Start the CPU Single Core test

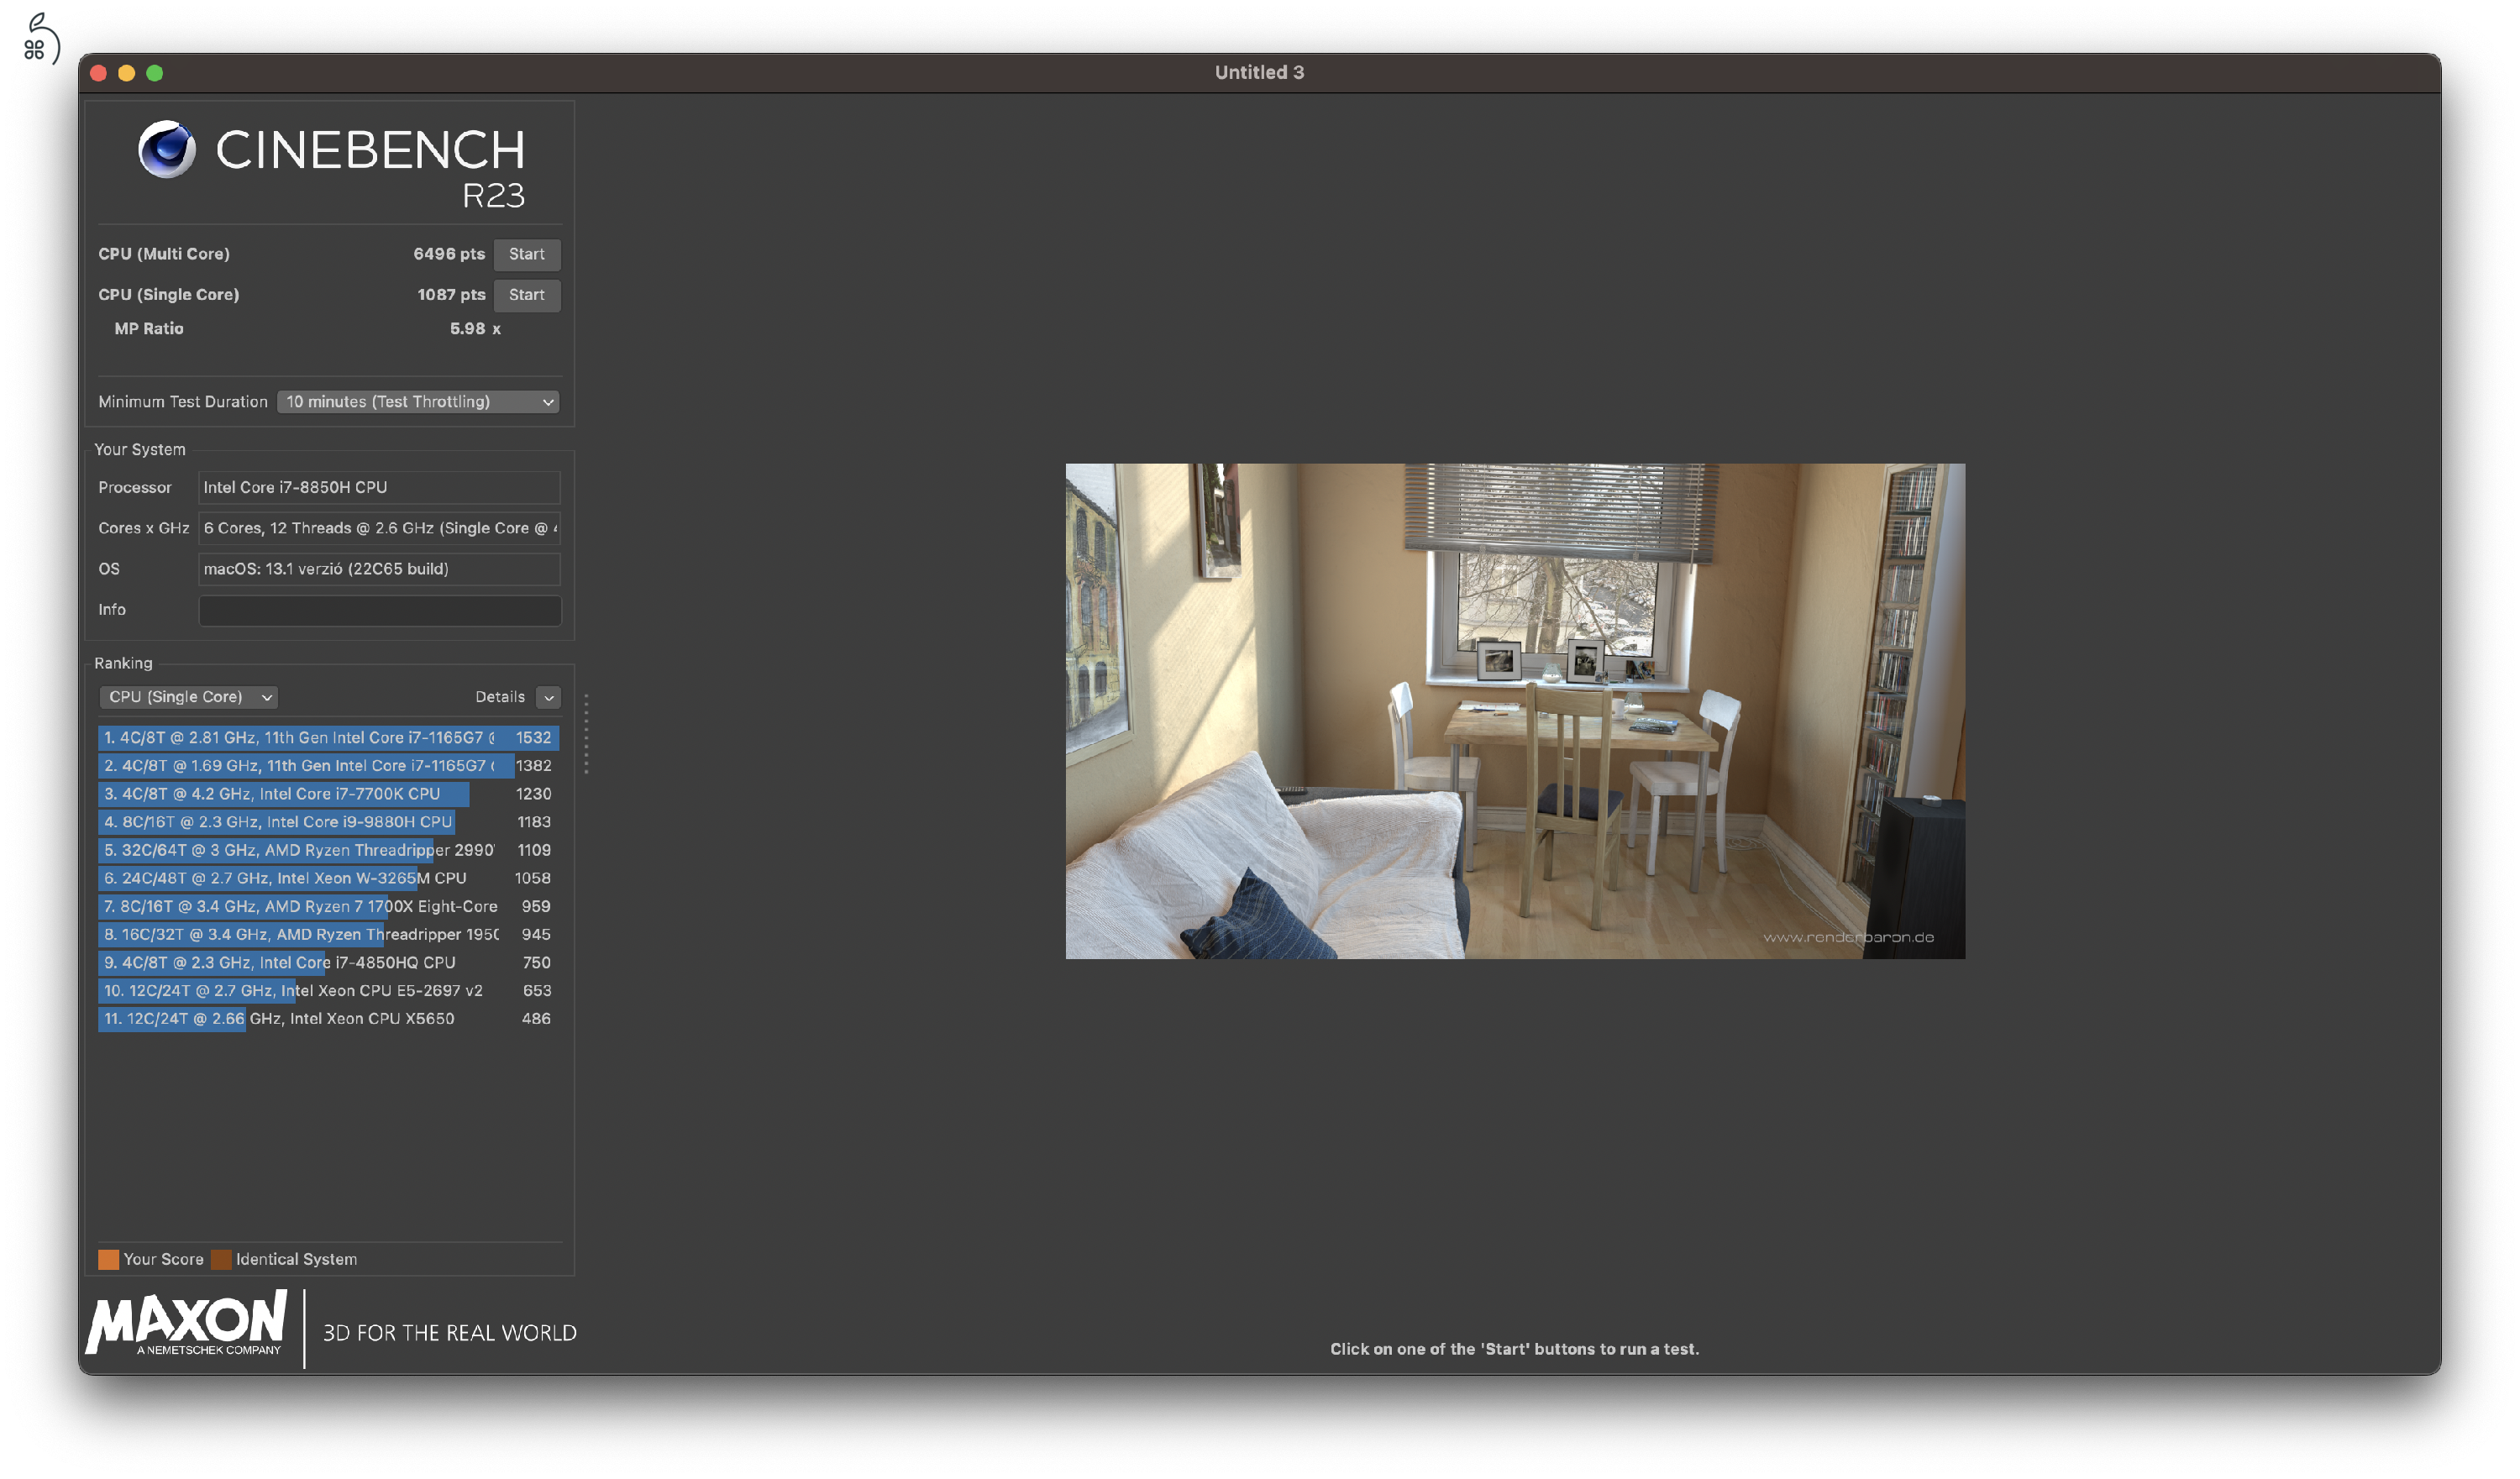point(527,295)
